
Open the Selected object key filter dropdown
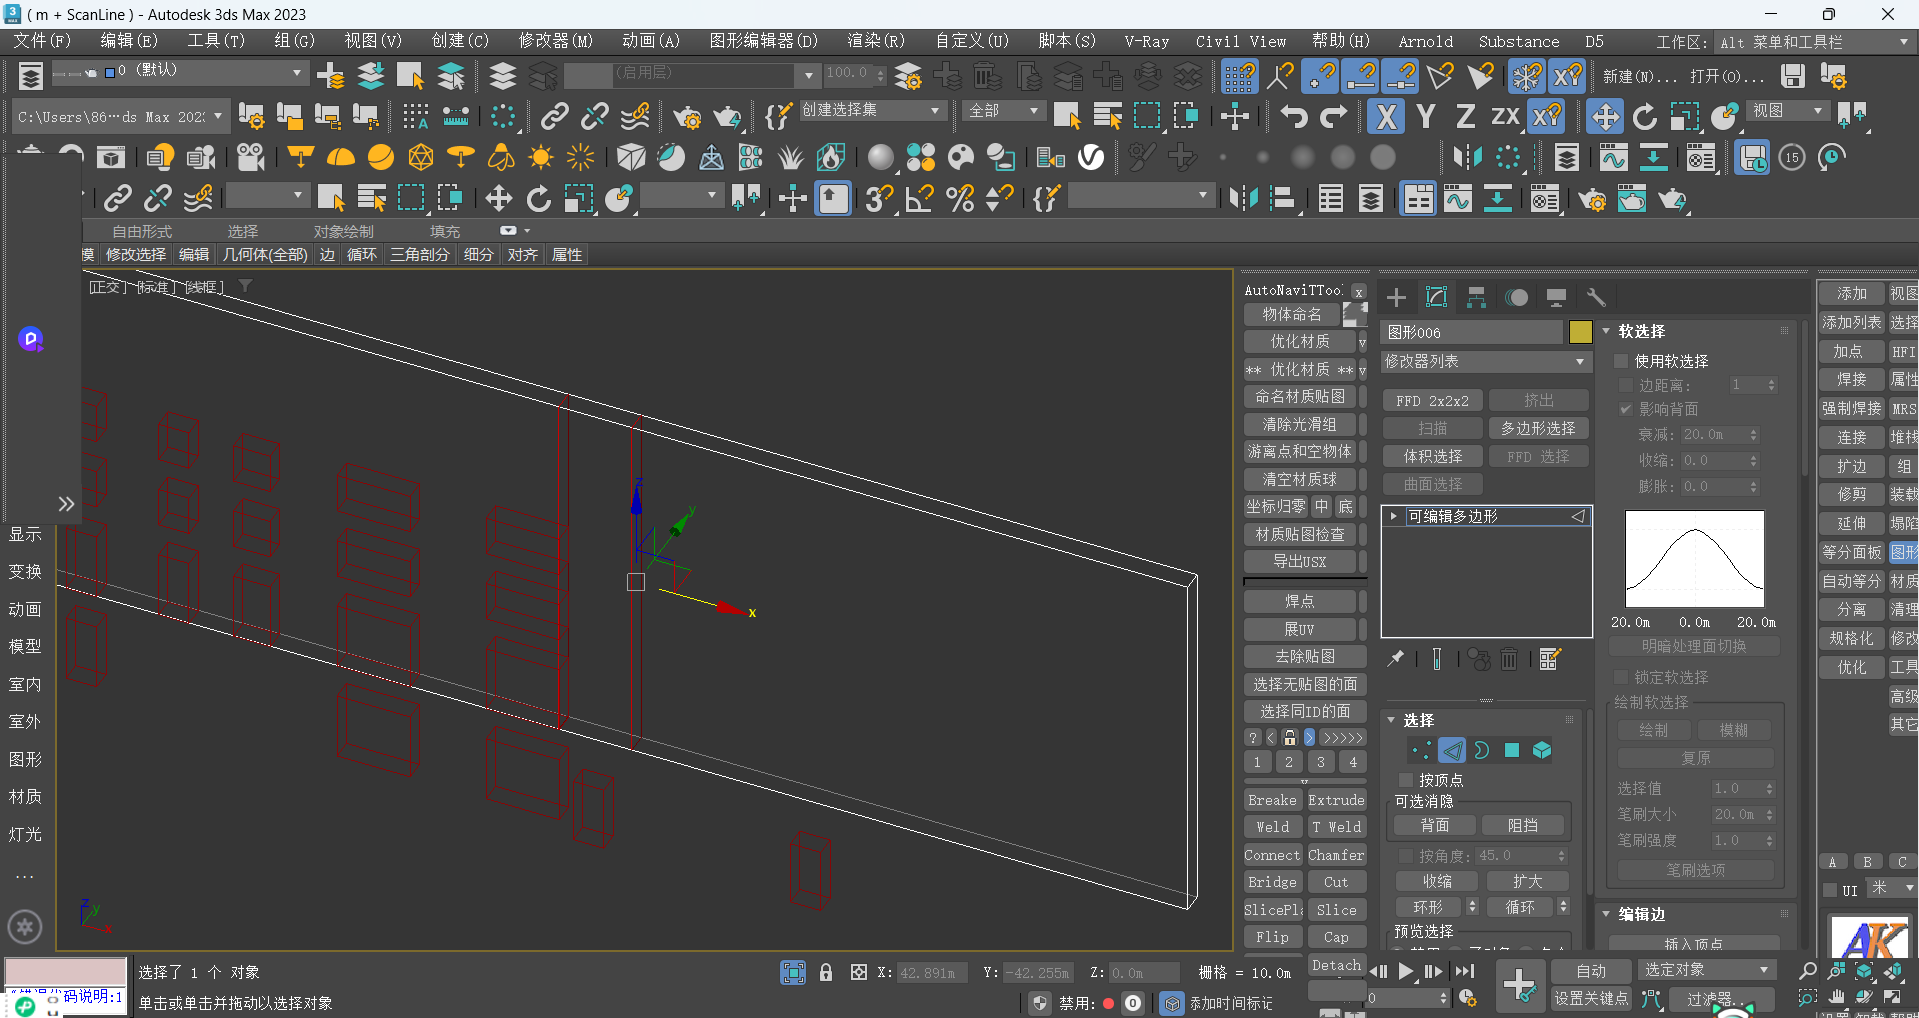(1706, 970)
